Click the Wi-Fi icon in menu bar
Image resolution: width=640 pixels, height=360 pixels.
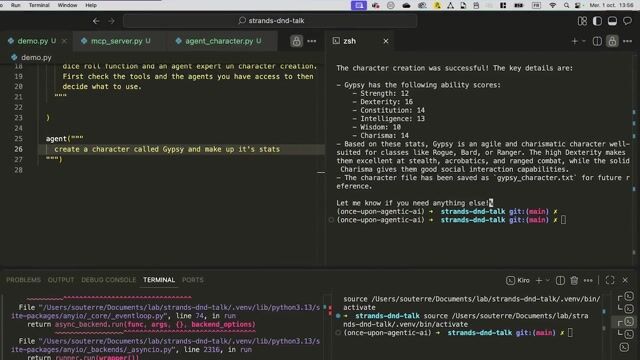(552, 5)
